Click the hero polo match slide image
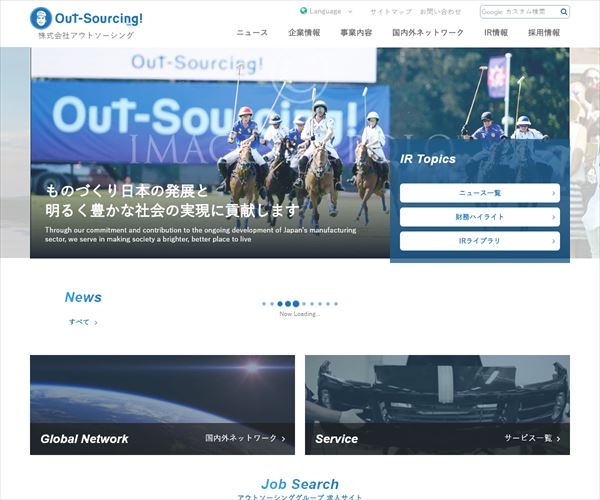 tap(210, 153)
